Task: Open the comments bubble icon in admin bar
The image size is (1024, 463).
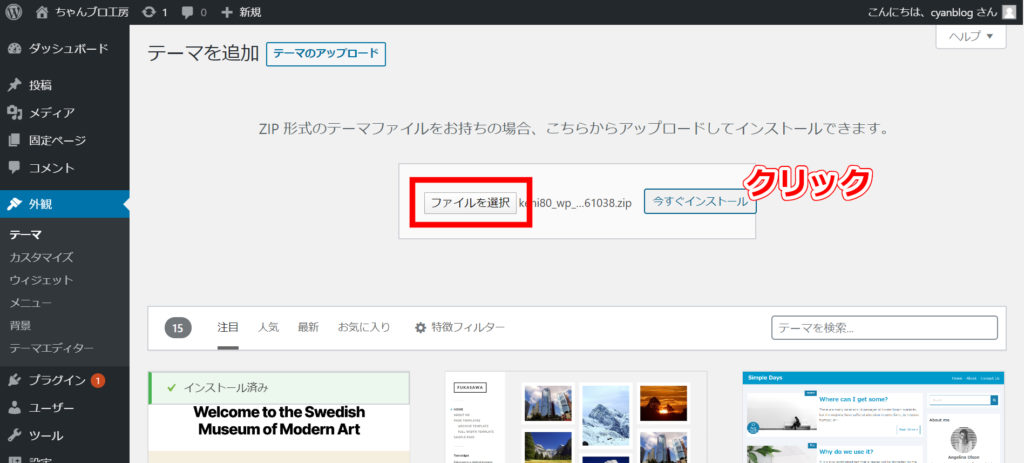Action: coord(188,12)
